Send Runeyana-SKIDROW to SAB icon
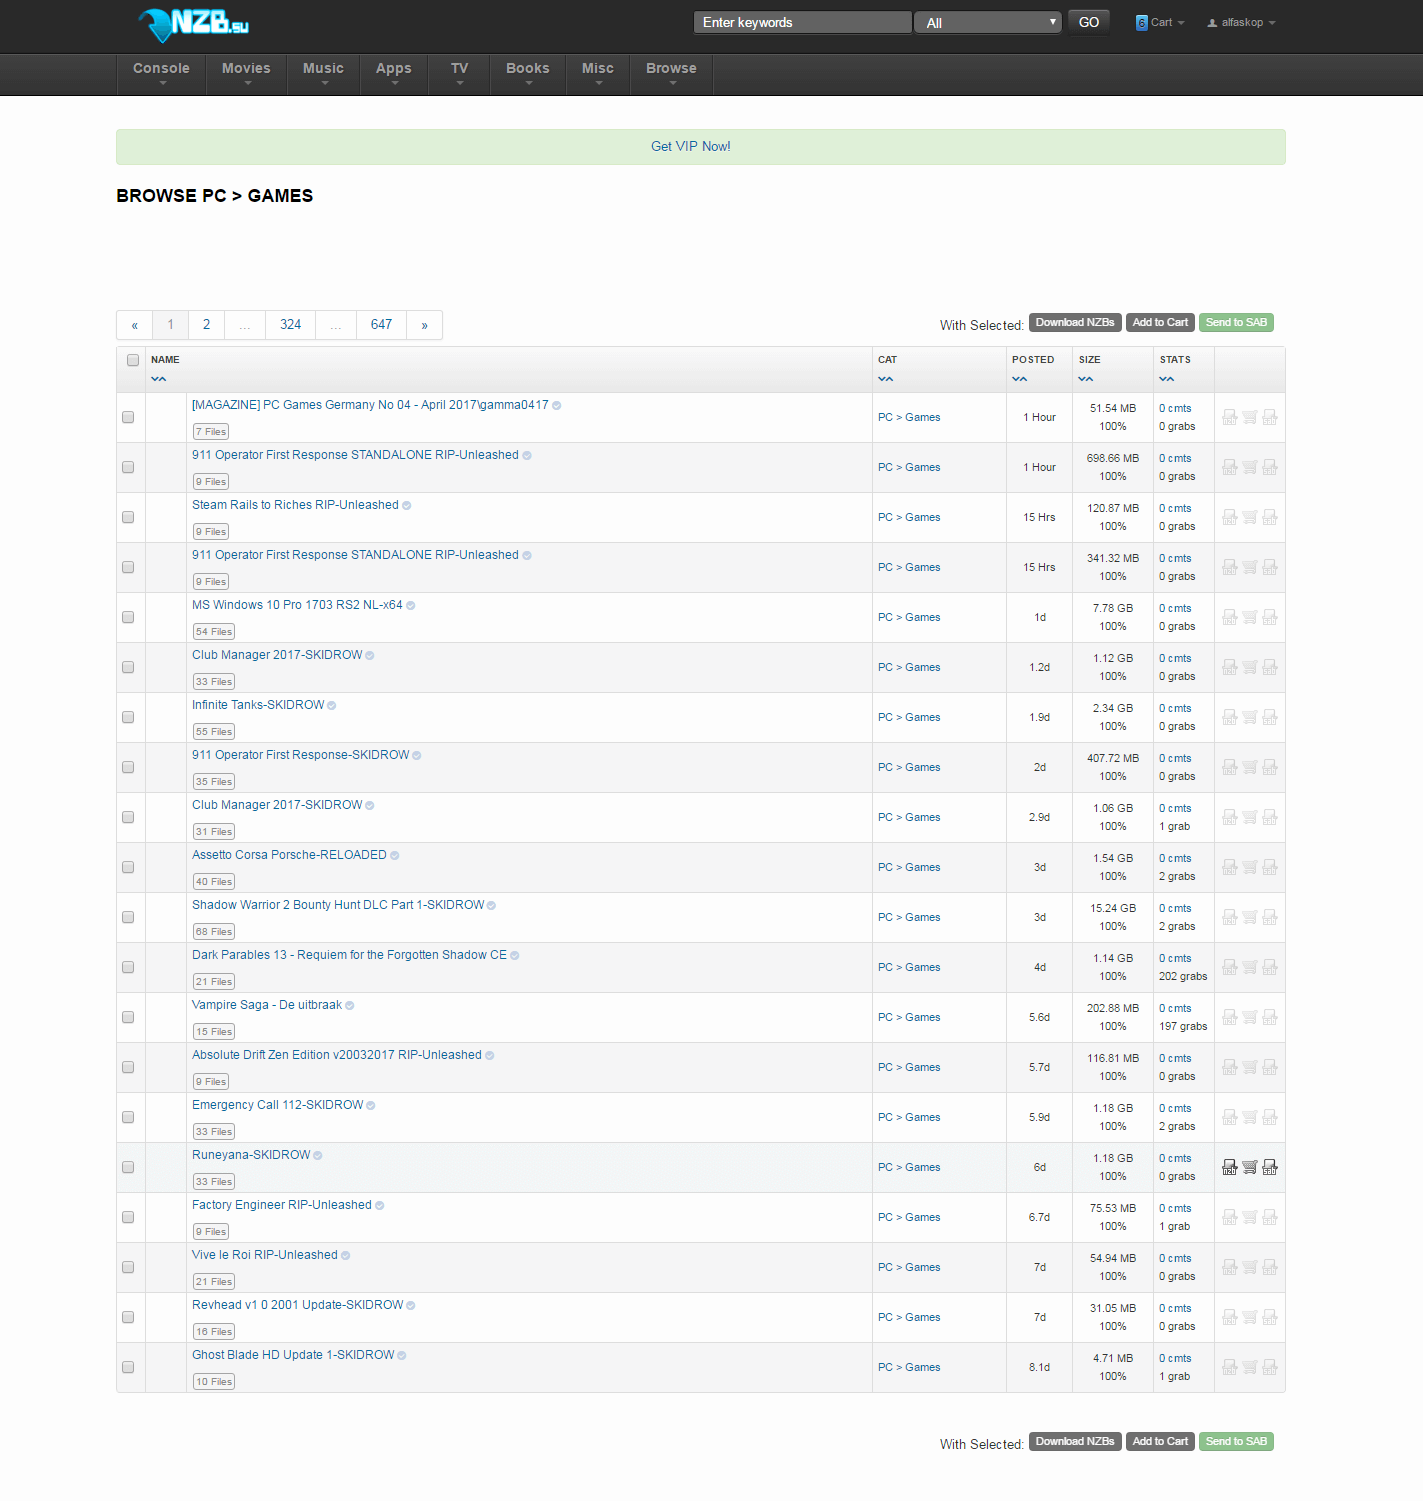Image resolution: width=1423 pixels, height=1501 pixels. [x=1270, y=1167]
